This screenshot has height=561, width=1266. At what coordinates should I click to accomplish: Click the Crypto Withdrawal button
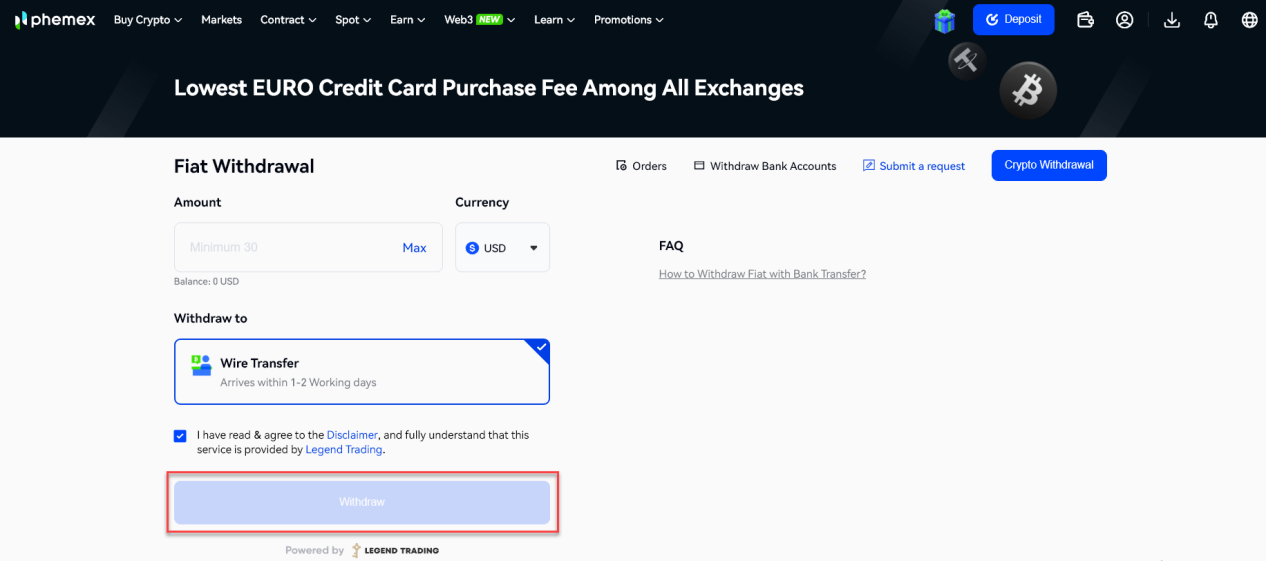point(1049,165)
